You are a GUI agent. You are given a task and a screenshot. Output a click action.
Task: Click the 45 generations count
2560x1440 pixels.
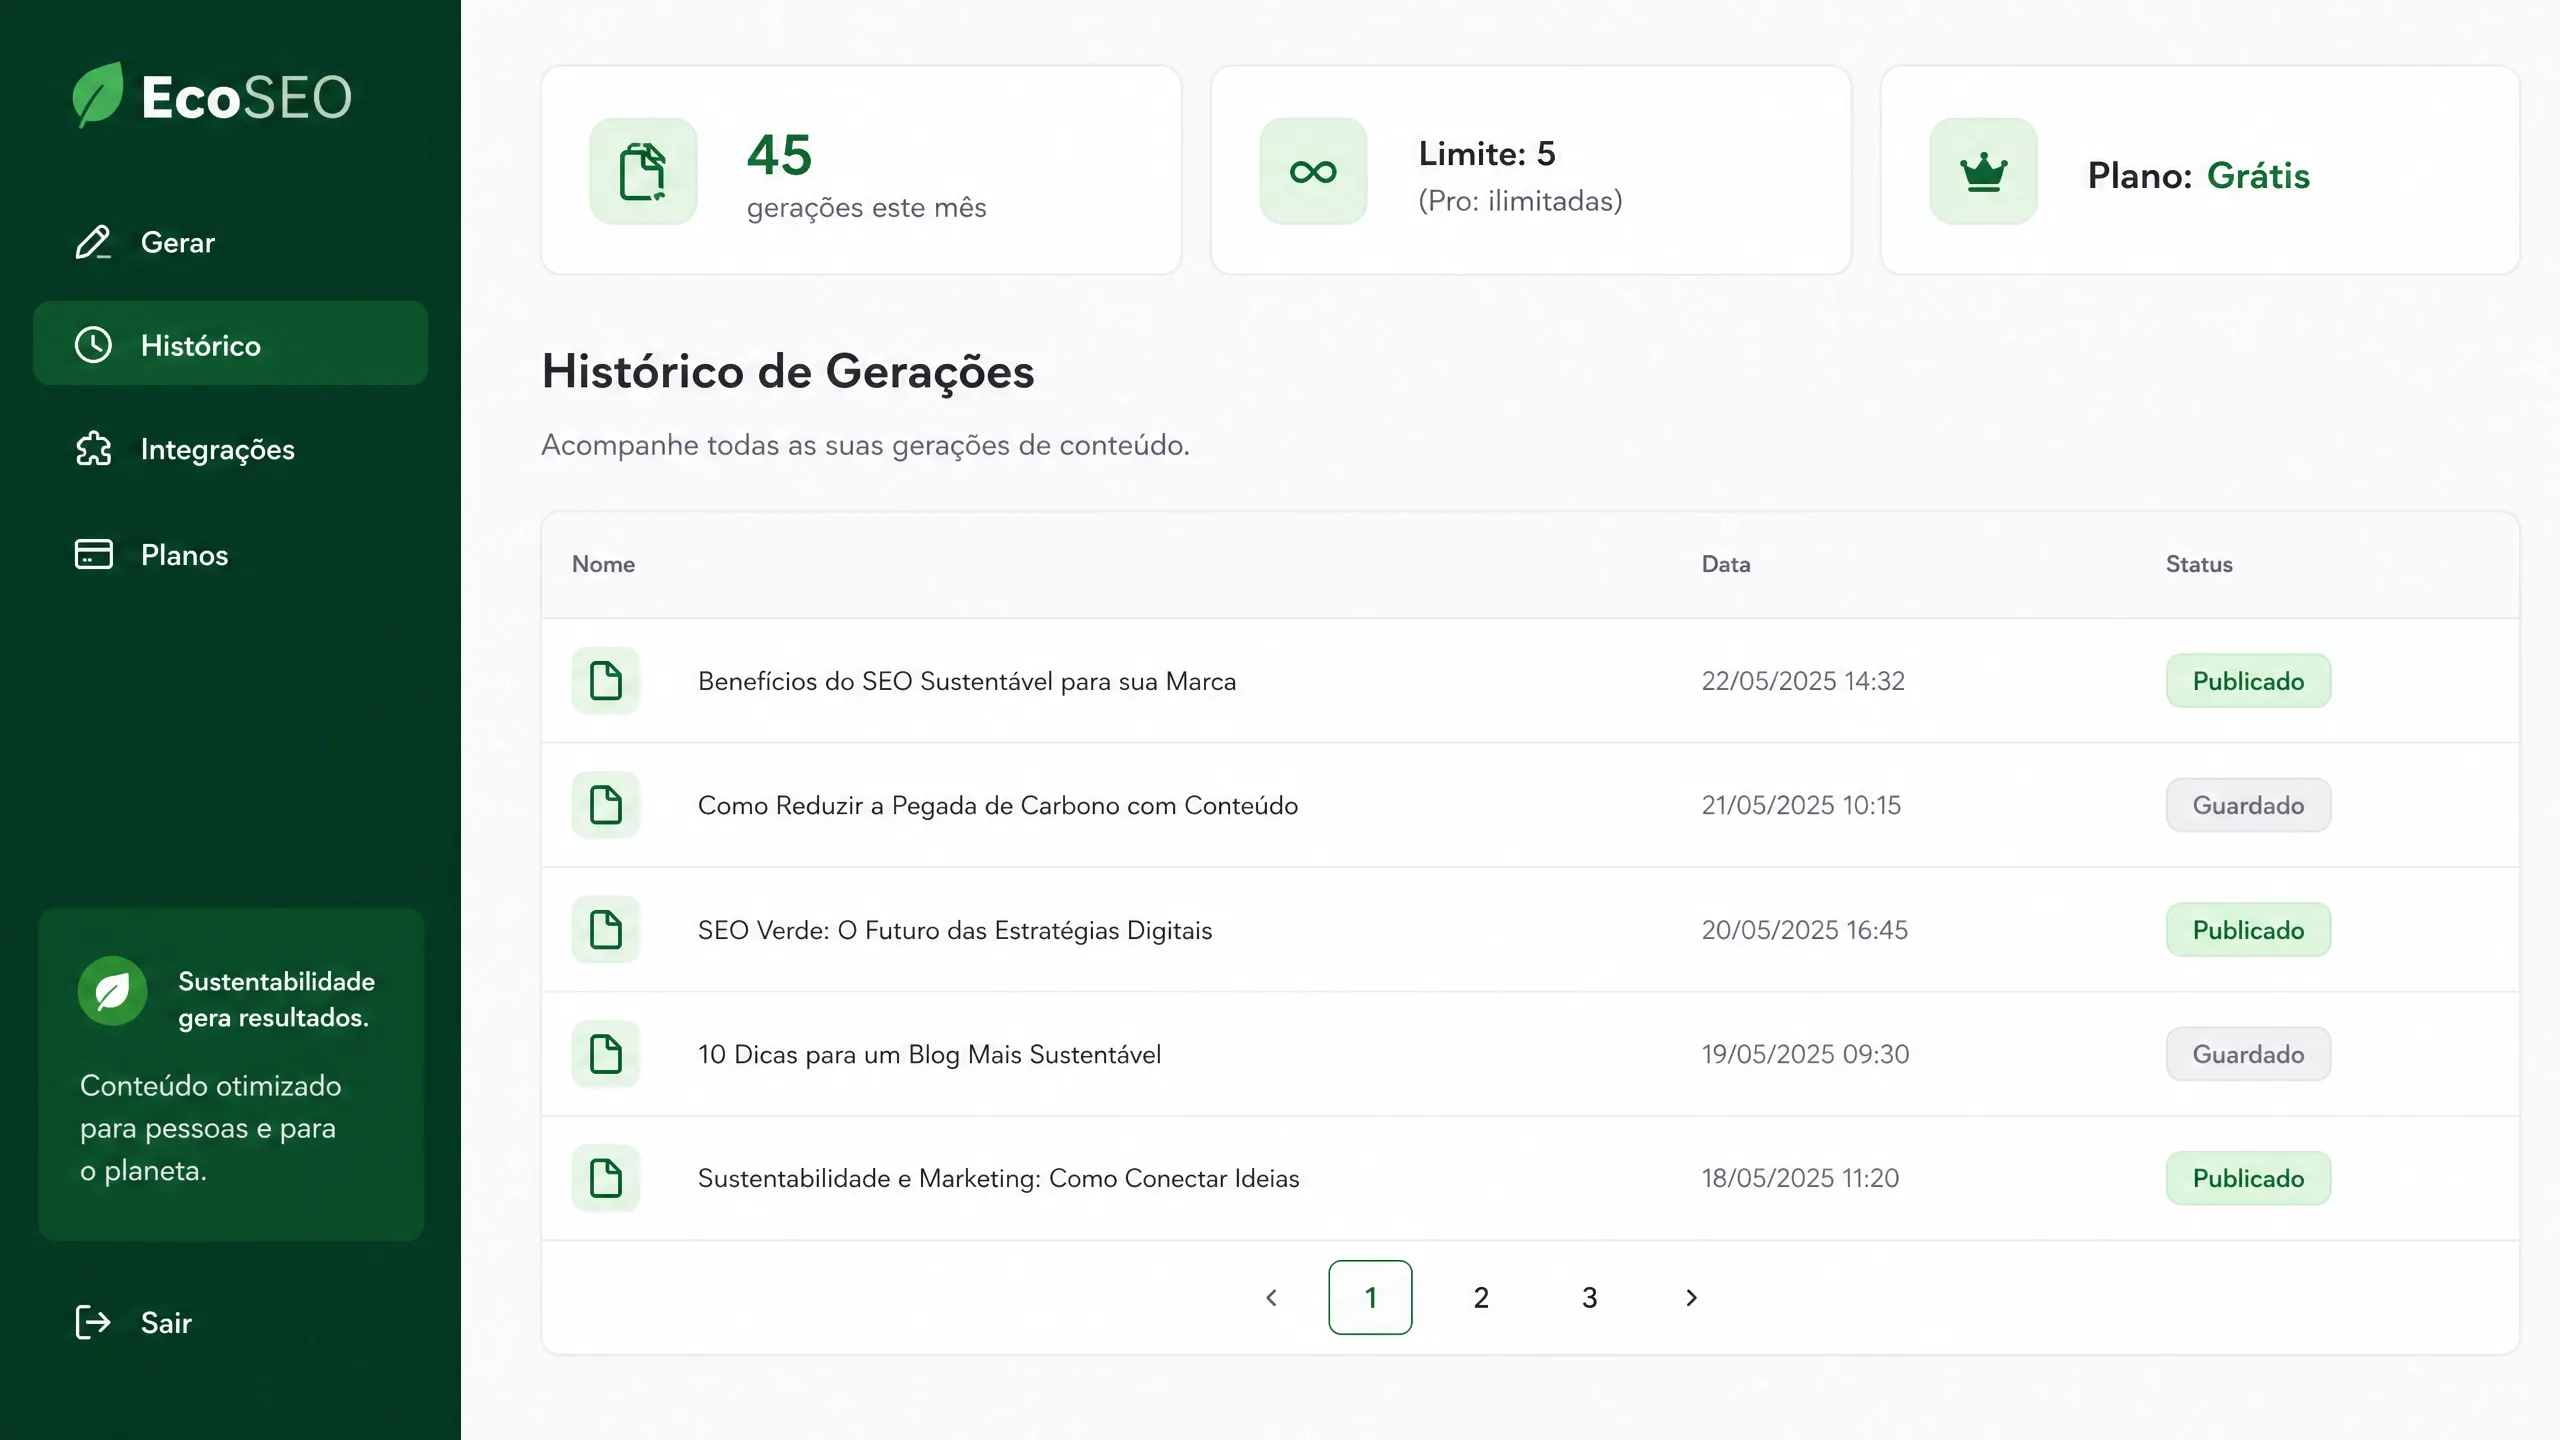(779, 155)
